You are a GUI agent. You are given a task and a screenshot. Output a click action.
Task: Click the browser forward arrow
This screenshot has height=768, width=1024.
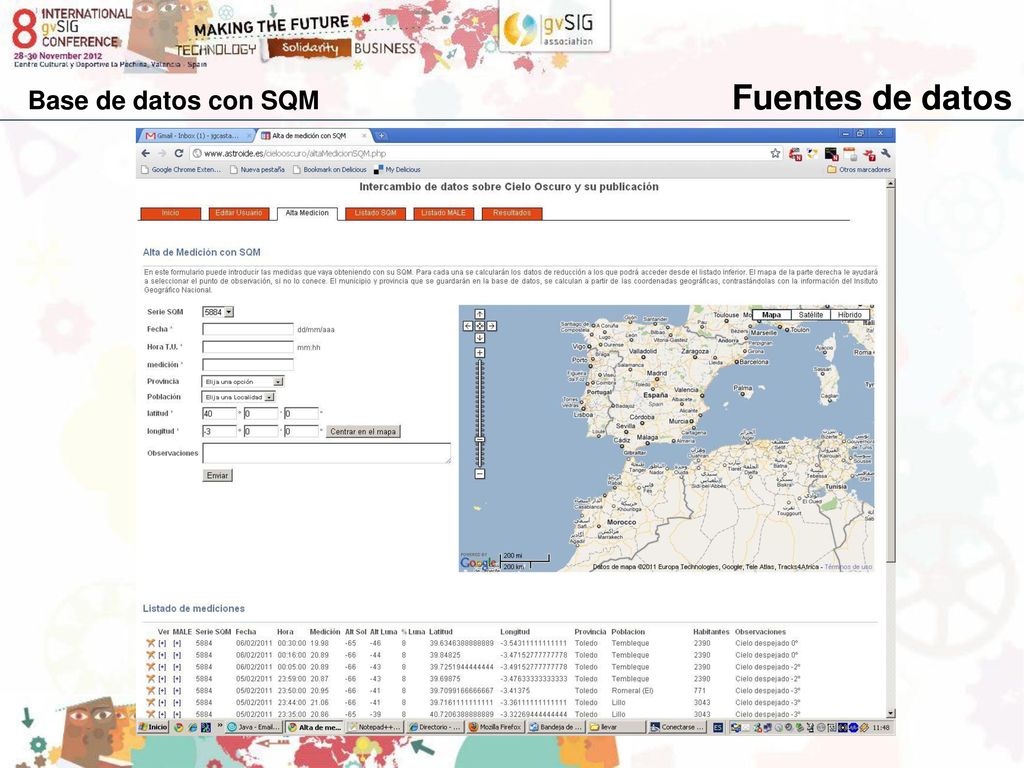(x=162, y=153)
